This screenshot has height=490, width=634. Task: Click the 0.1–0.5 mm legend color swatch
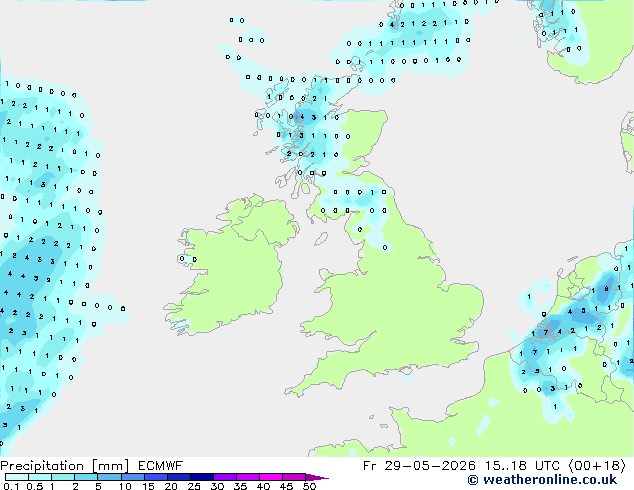point(17,477)
